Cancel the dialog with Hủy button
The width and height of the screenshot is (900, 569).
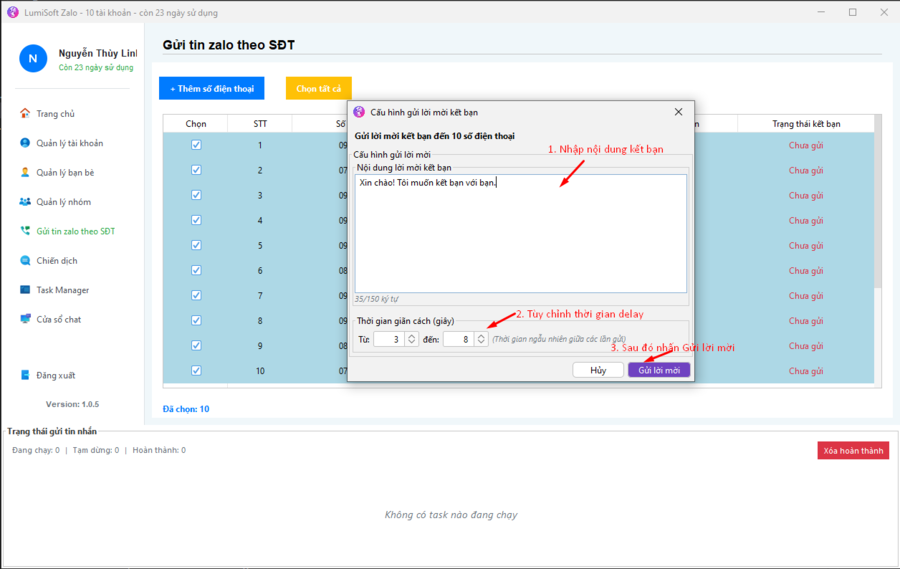(x=598, y=370)
